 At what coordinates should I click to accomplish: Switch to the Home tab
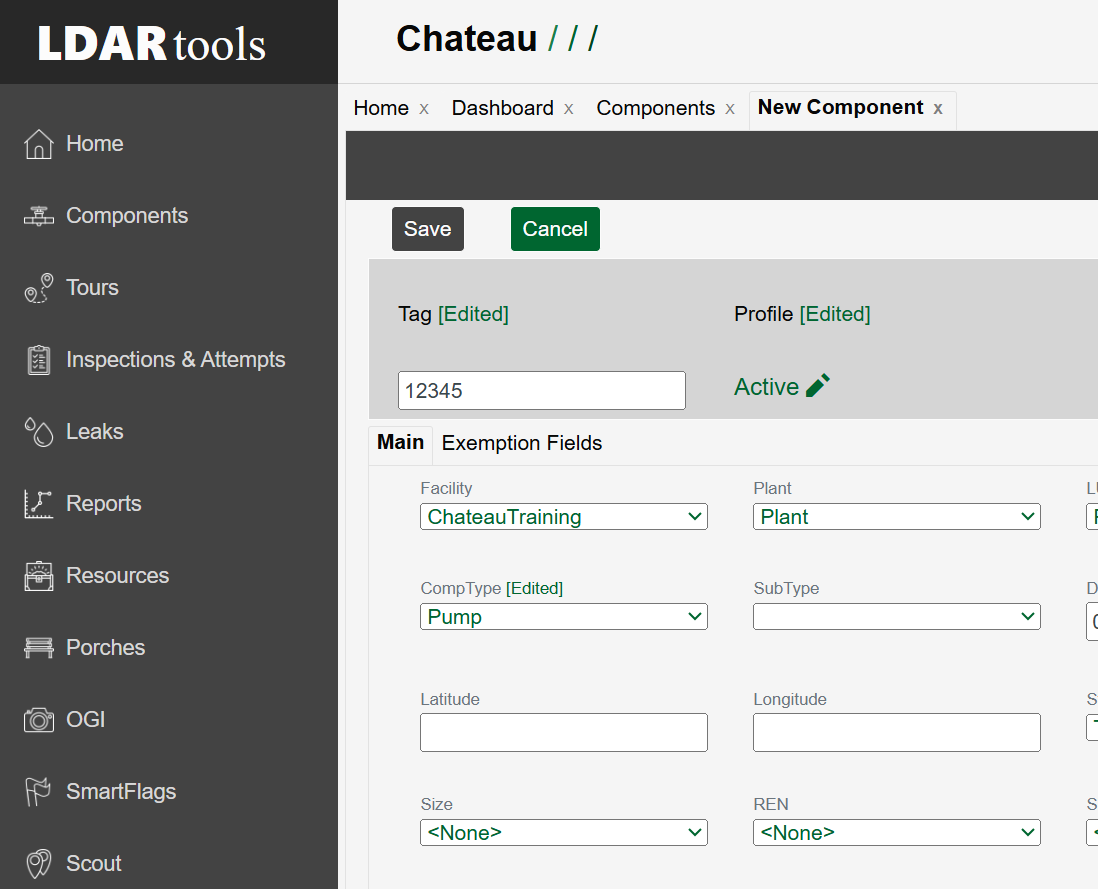click(381, 108)
